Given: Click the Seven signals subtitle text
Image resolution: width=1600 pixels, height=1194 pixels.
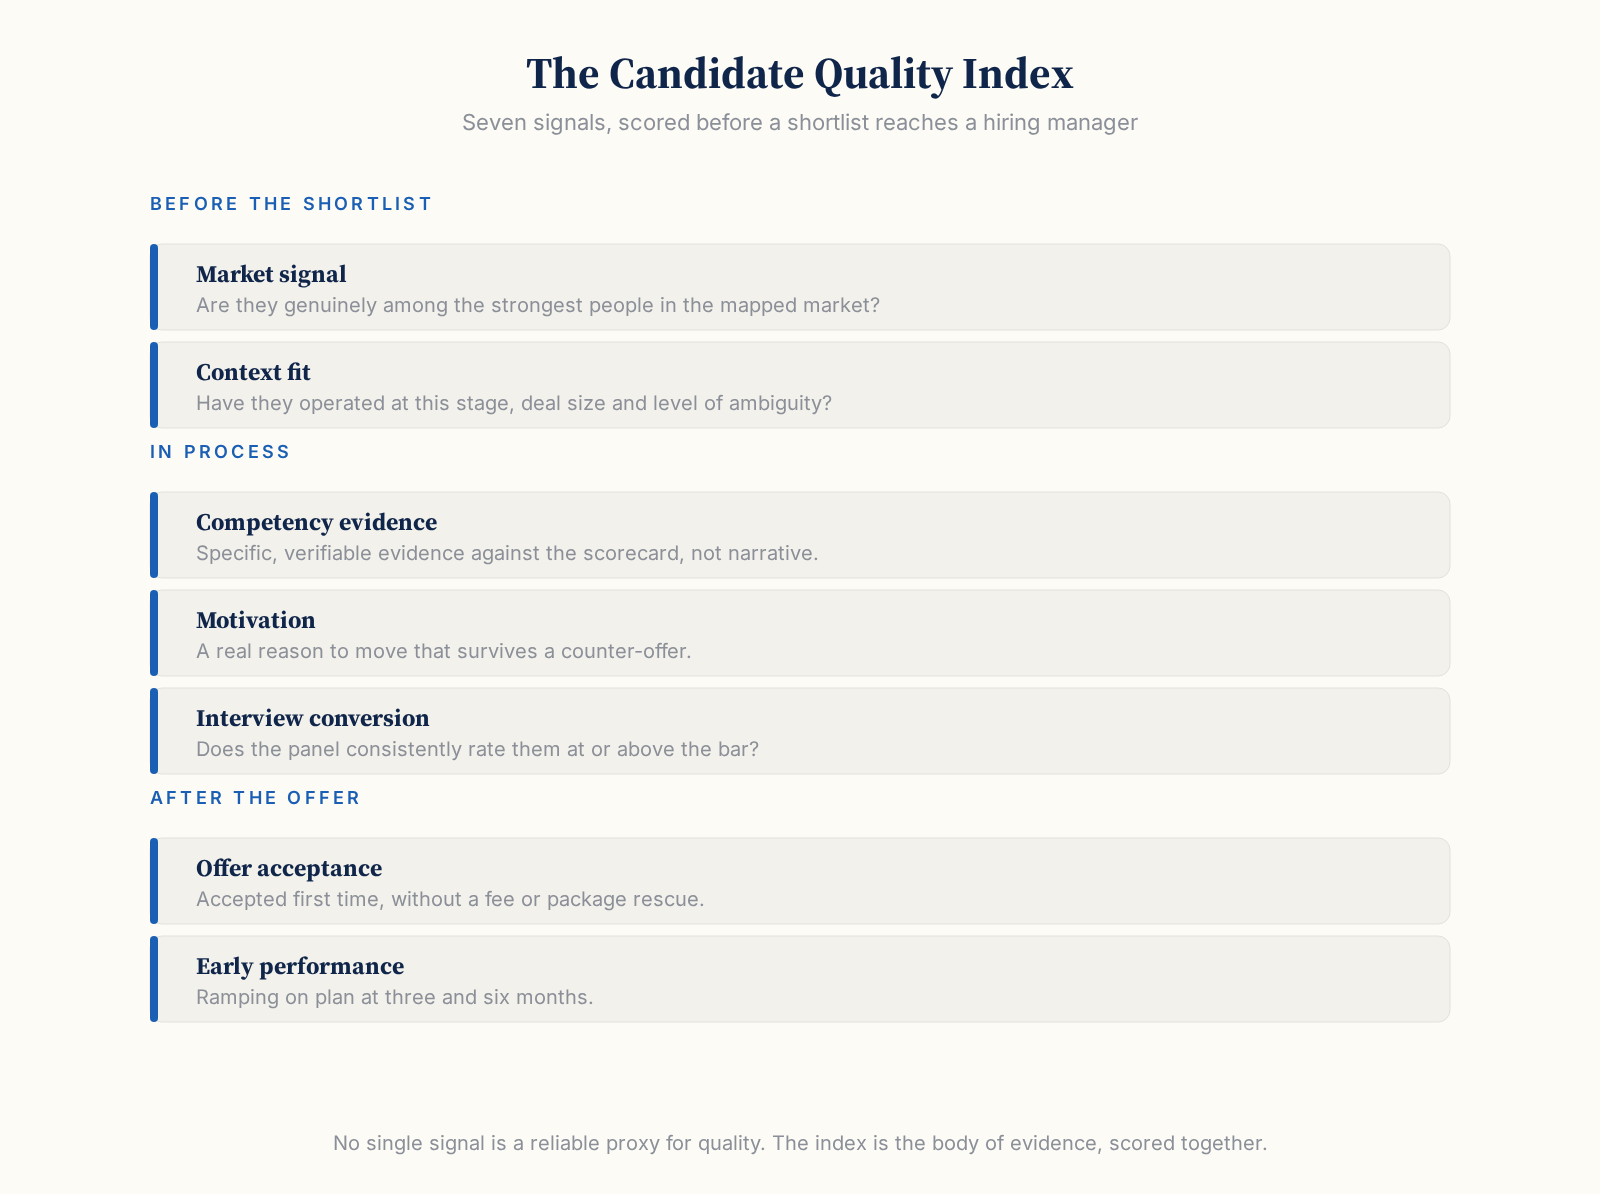Looking at the screenshot, I should click(x=800, y=123).
